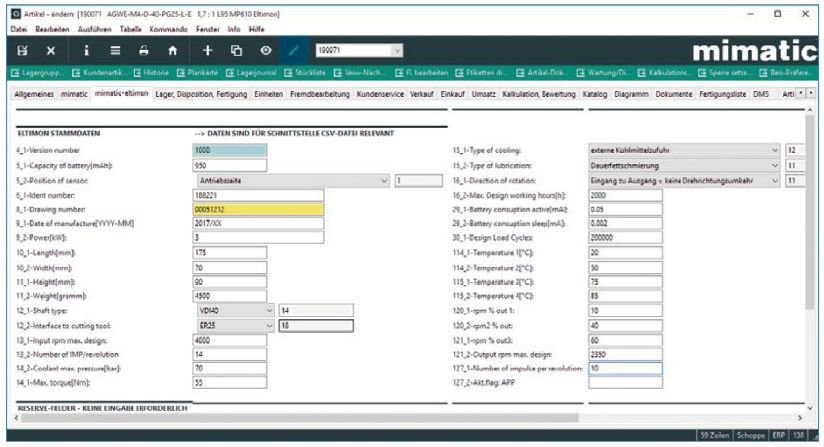Click the eye view icon in toolbar

pyautogui.click(x=266, y=50)
